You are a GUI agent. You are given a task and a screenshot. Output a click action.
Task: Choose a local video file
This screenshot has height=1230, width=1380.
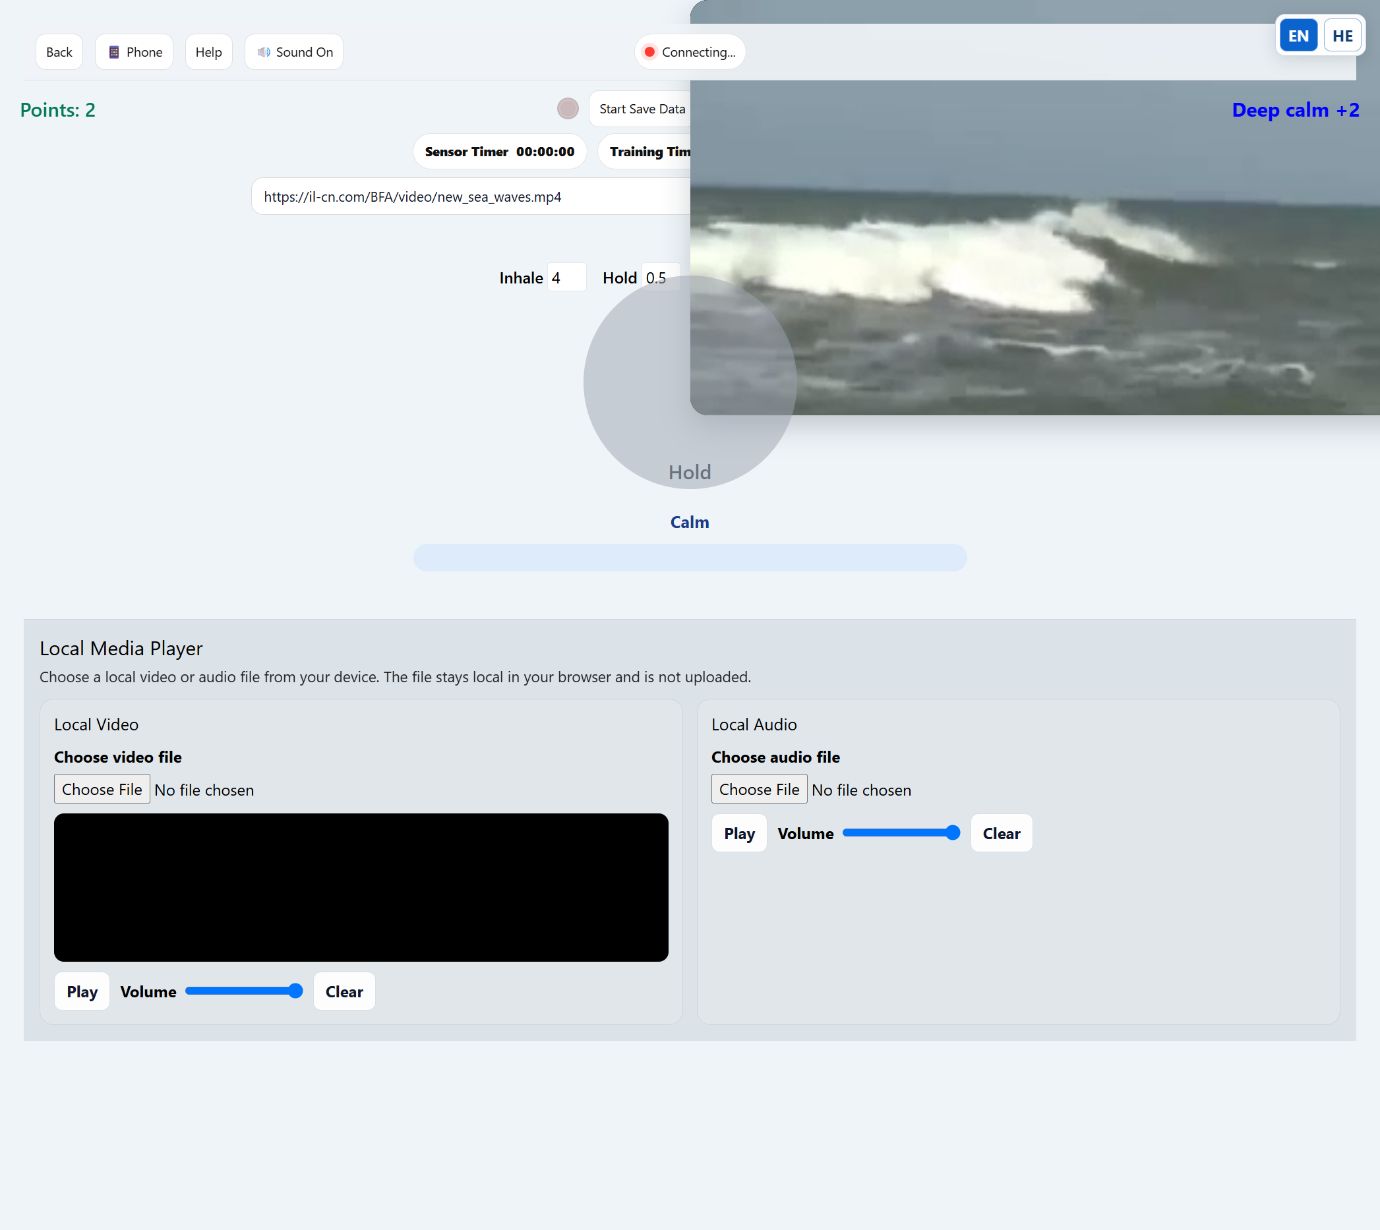(102, 789)
